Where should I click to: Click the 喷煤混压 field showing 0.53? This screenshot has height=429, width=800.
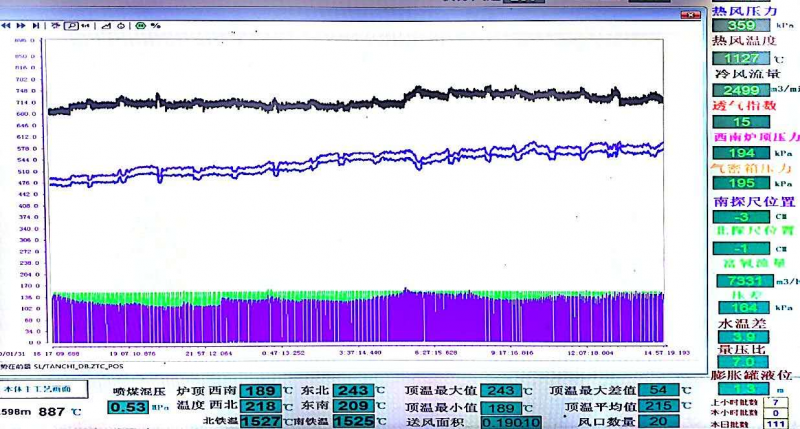tap(128, 407)
